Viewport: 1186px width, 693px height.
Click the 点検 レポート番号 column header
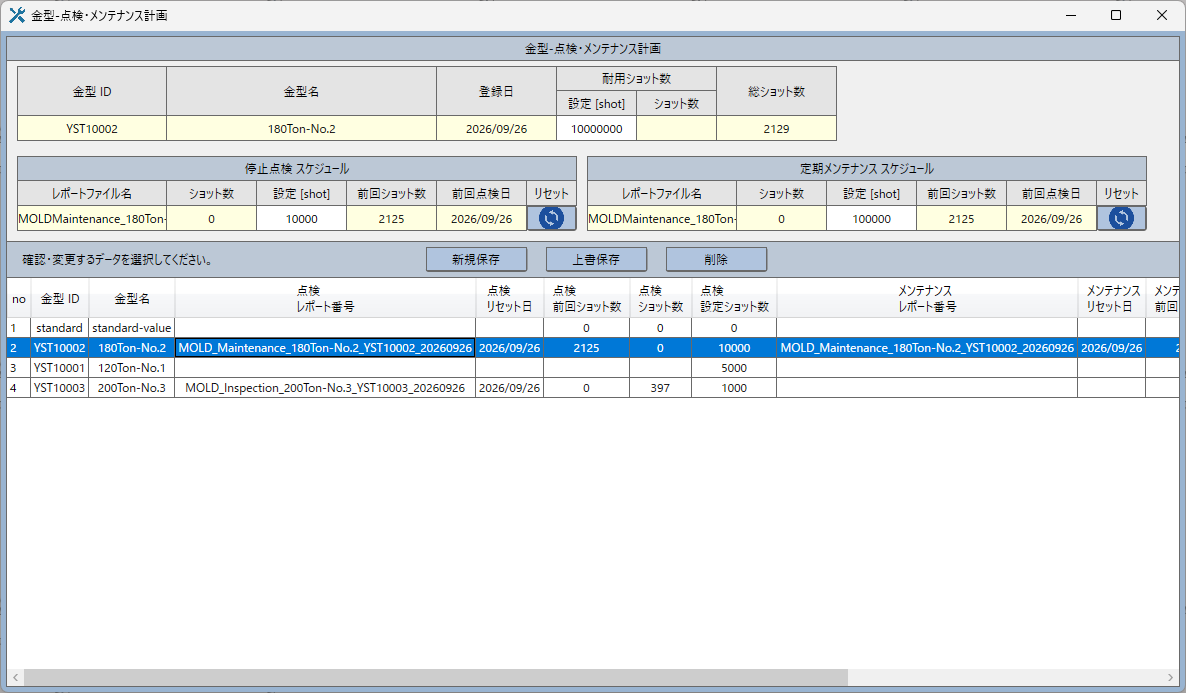pos(325,299)
